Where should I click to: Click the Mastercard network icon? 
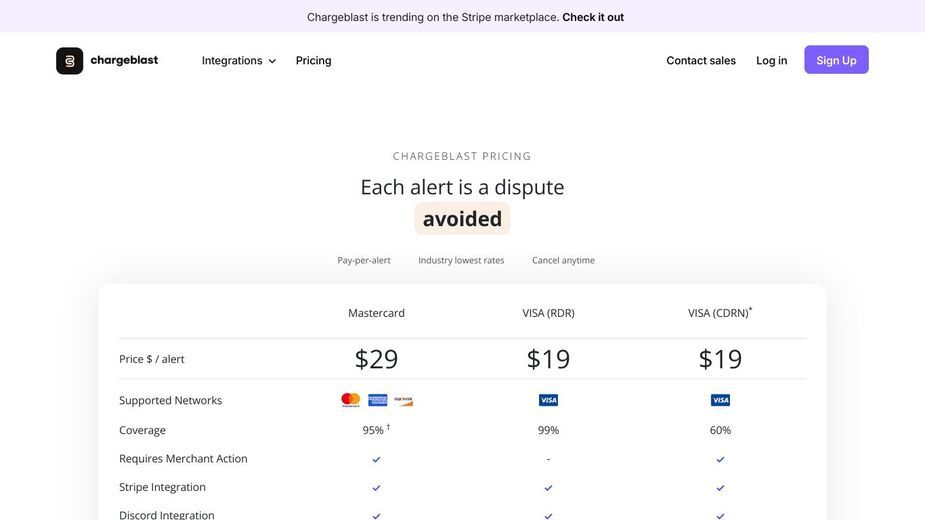pyautogui.click(x=350, y=400)
